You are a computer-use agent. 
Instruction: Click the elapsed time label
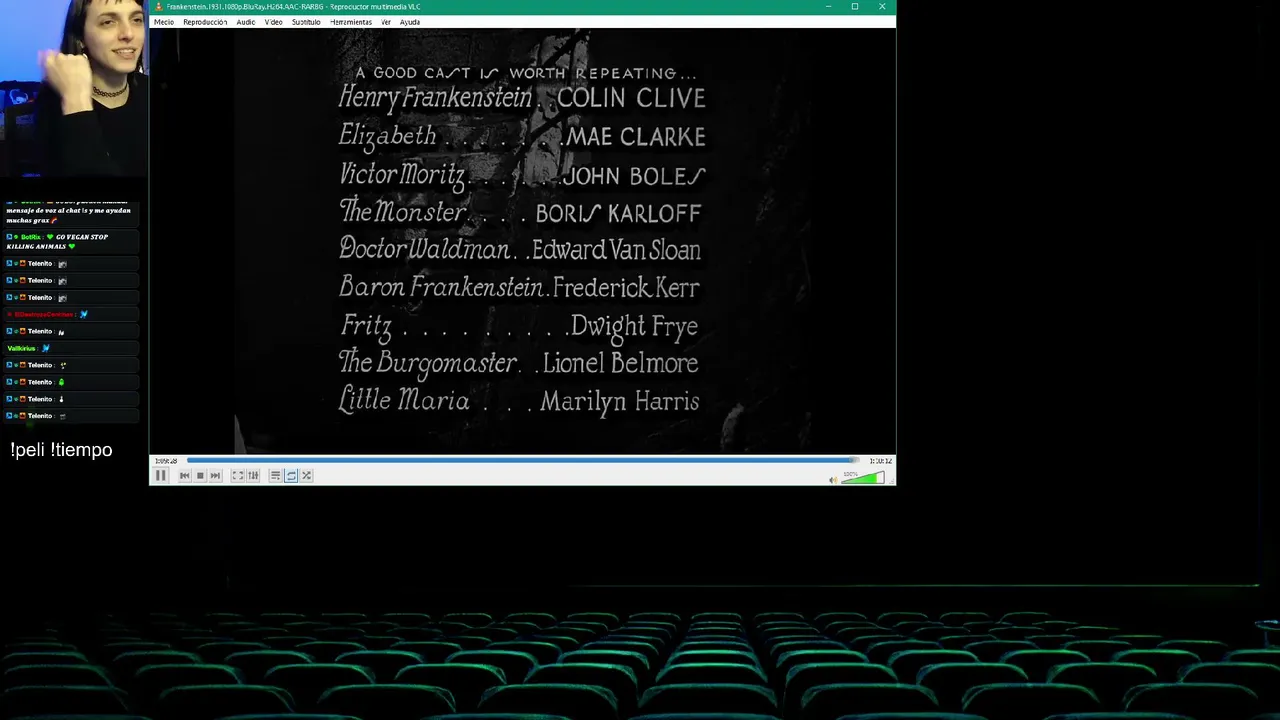(x=167, y=461)
